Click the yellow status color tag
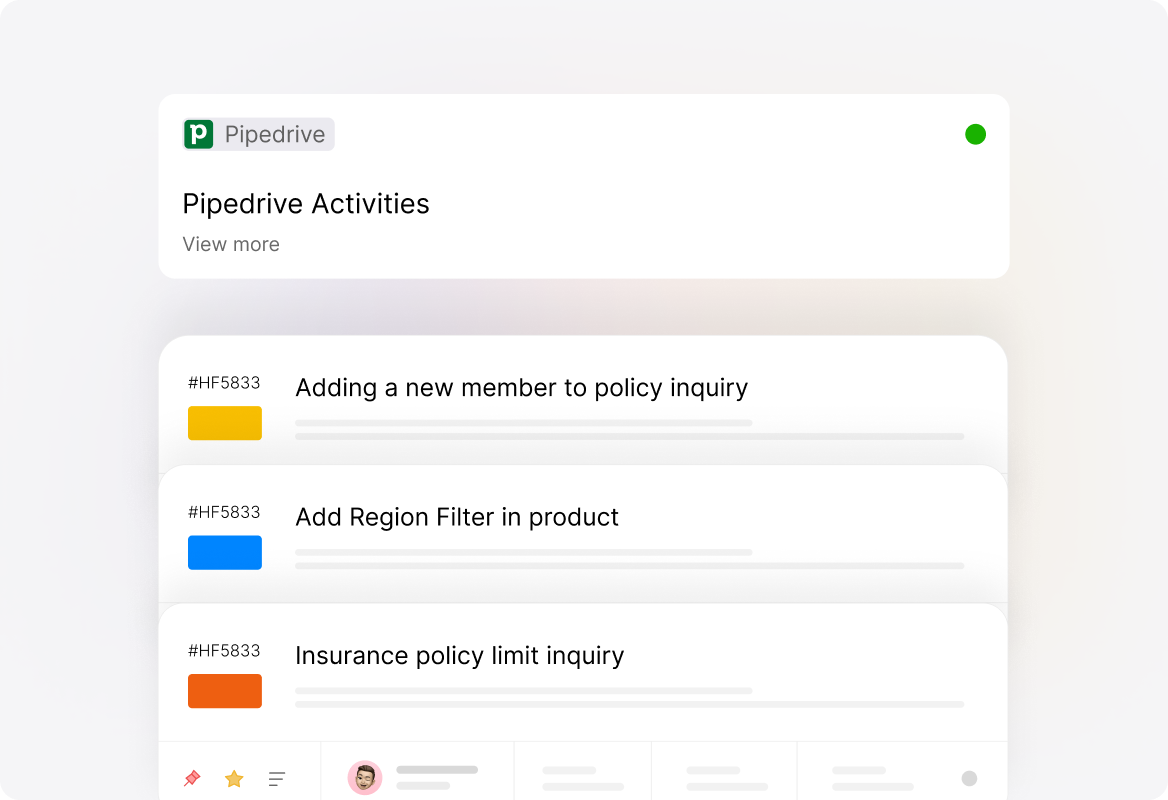Screen dimensions: 1168x800 click(225, 423)
